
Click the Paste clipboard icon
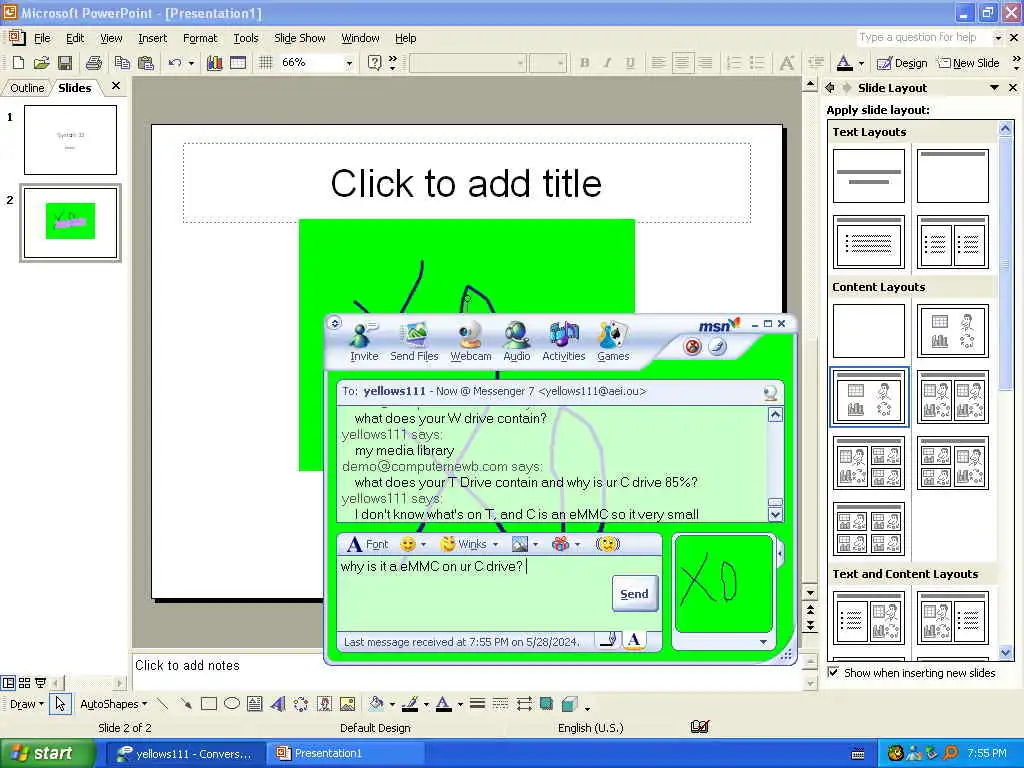[146, 63]
